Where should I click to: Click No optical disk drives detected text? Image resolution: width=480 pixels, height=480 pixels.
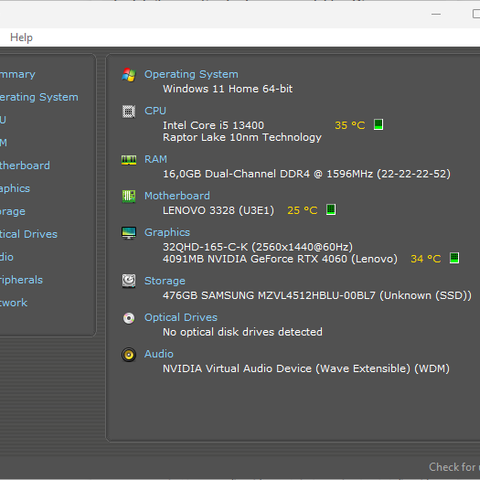coord(243,332)
